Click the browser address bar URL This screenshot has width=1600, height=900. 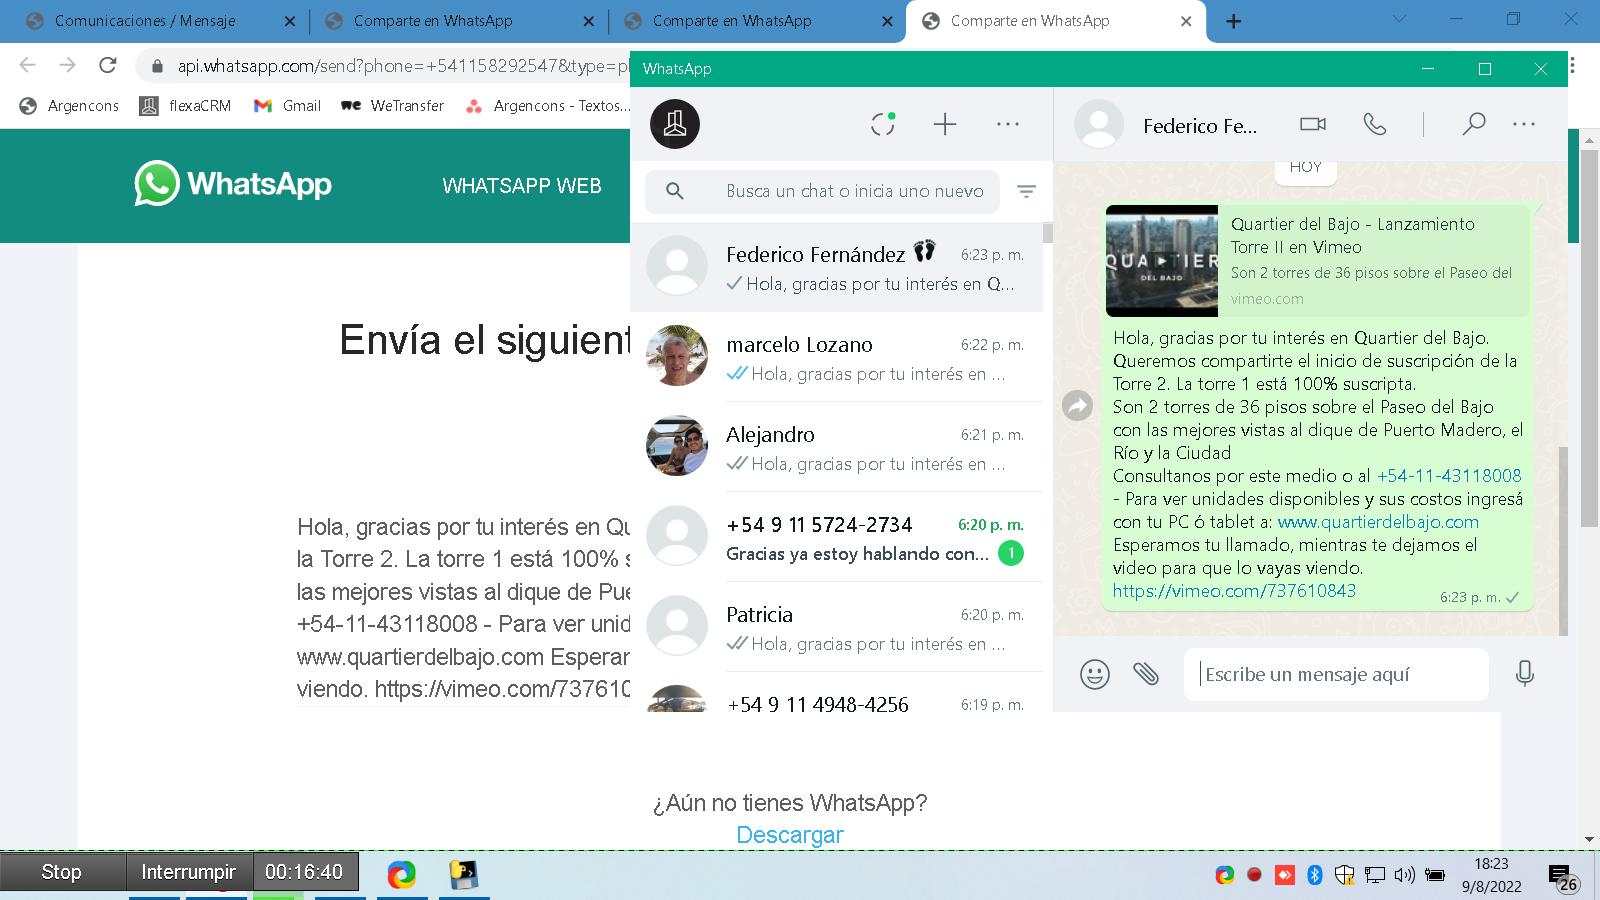pos(403,66)
